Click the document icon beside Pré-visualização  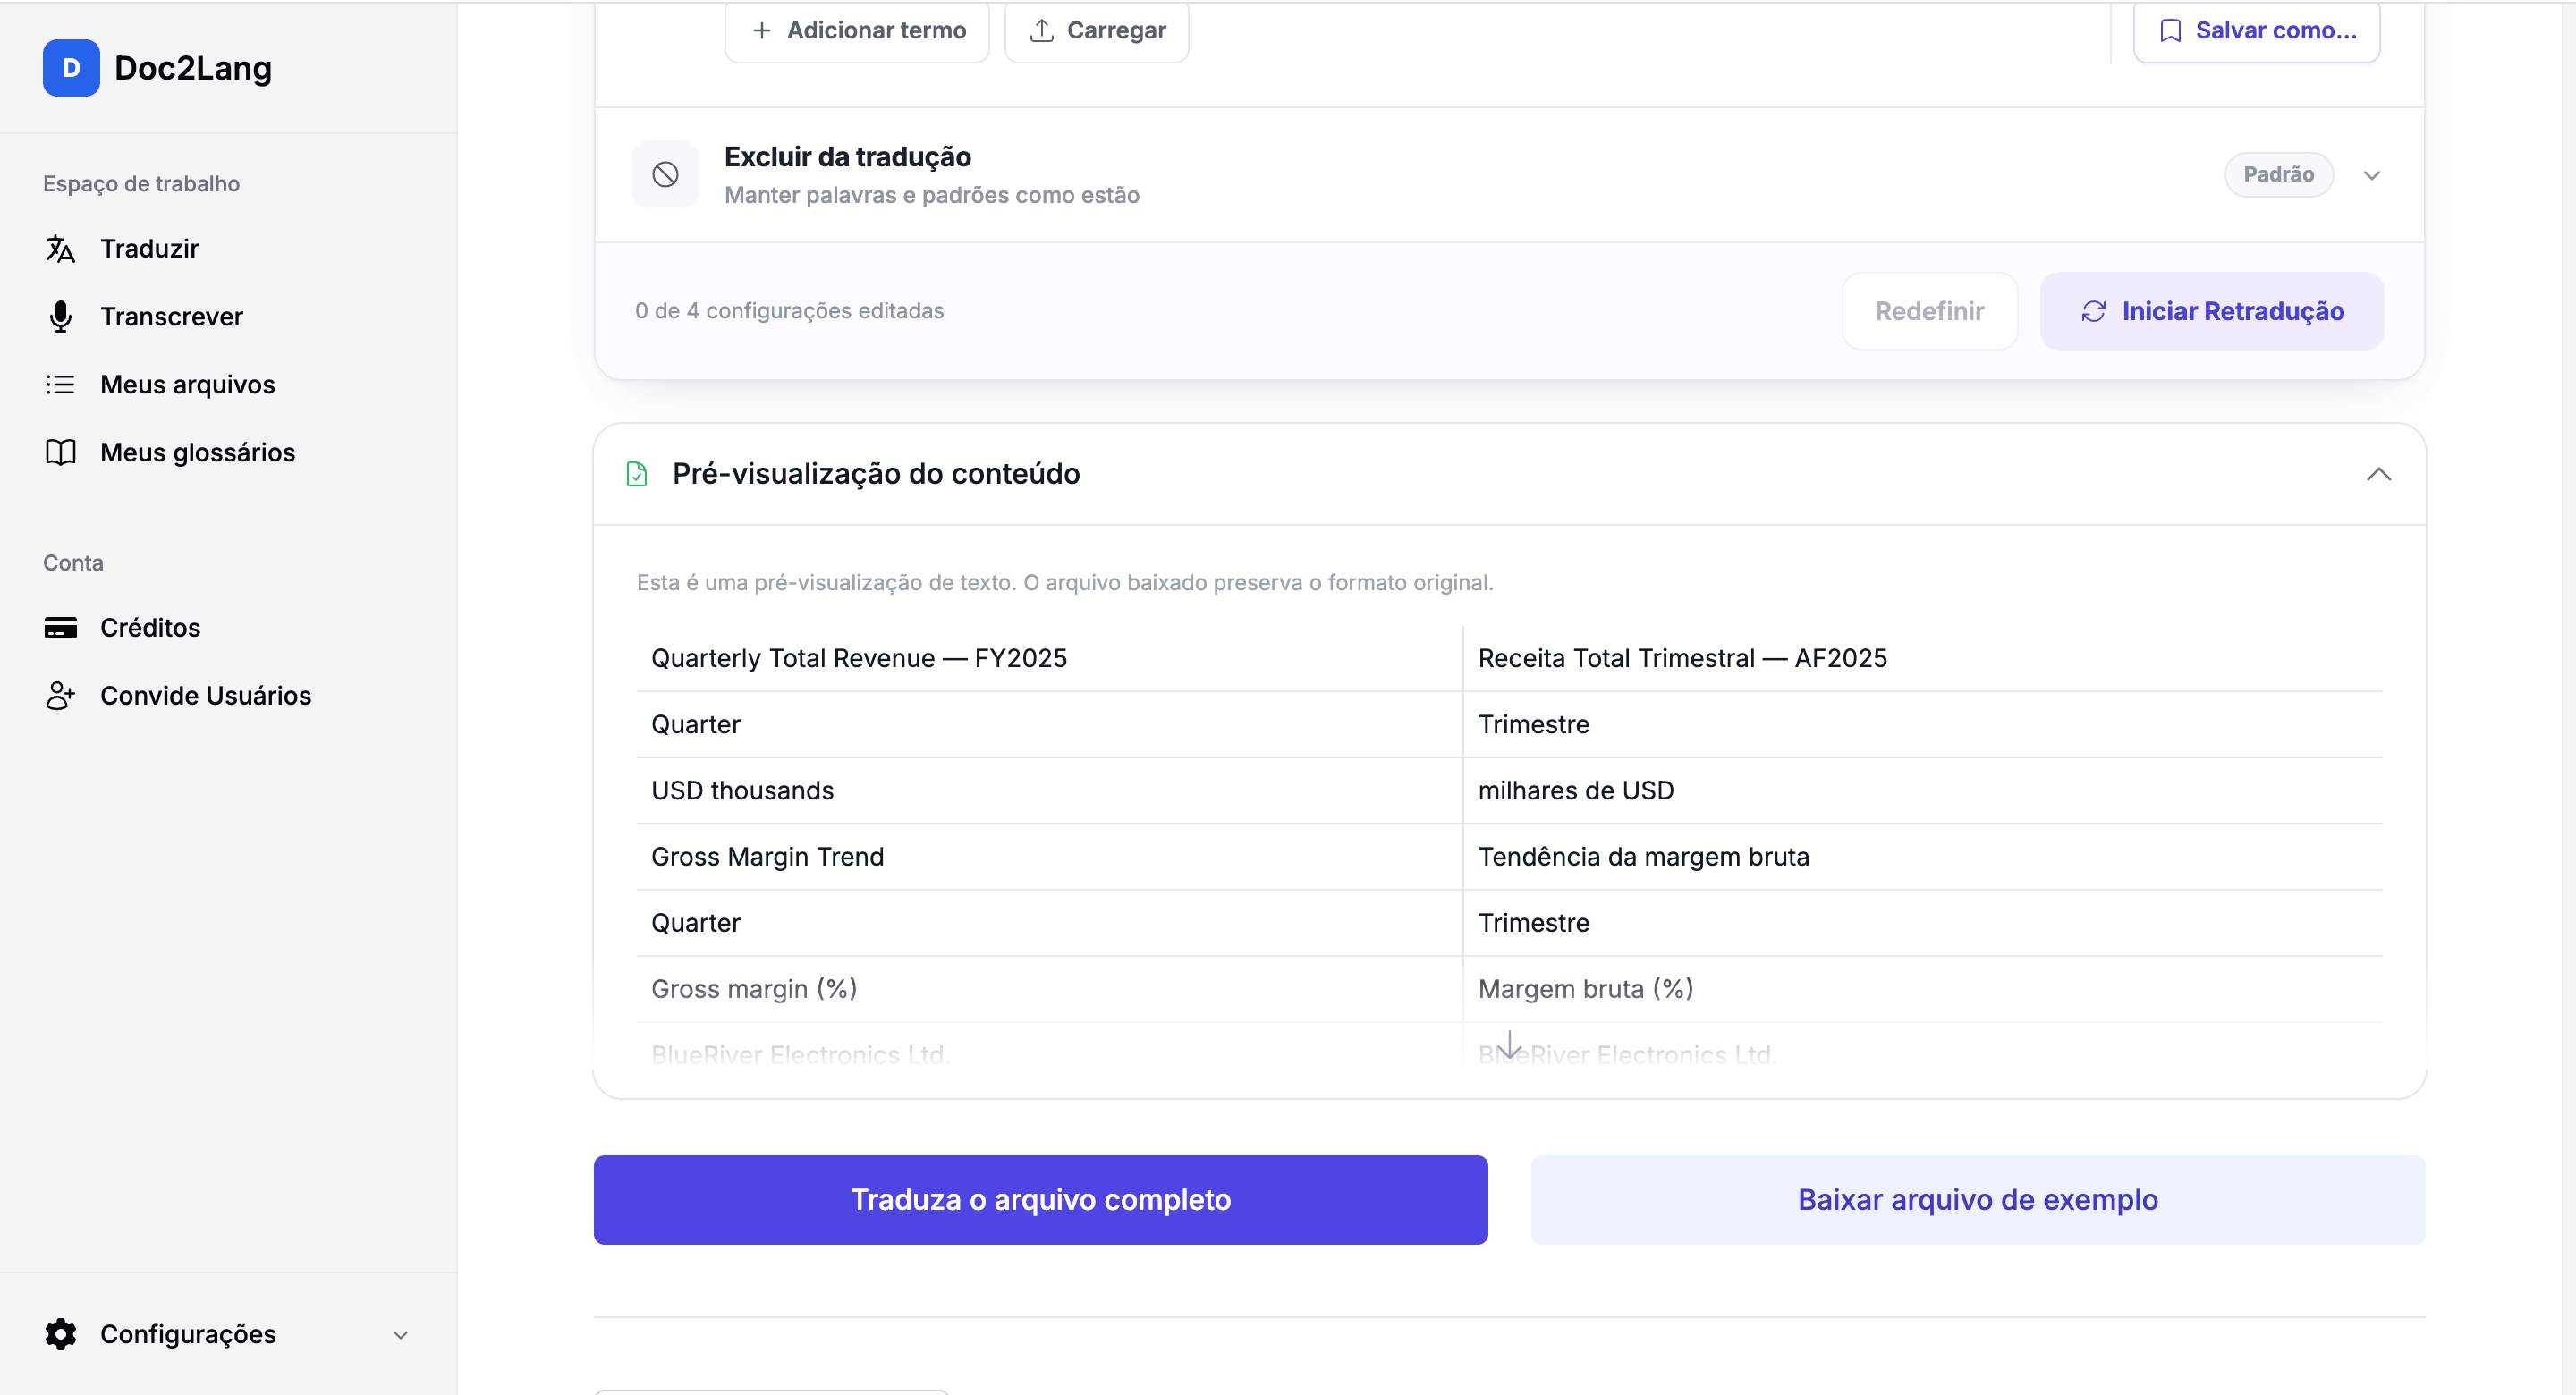click(x=636, y=473)
